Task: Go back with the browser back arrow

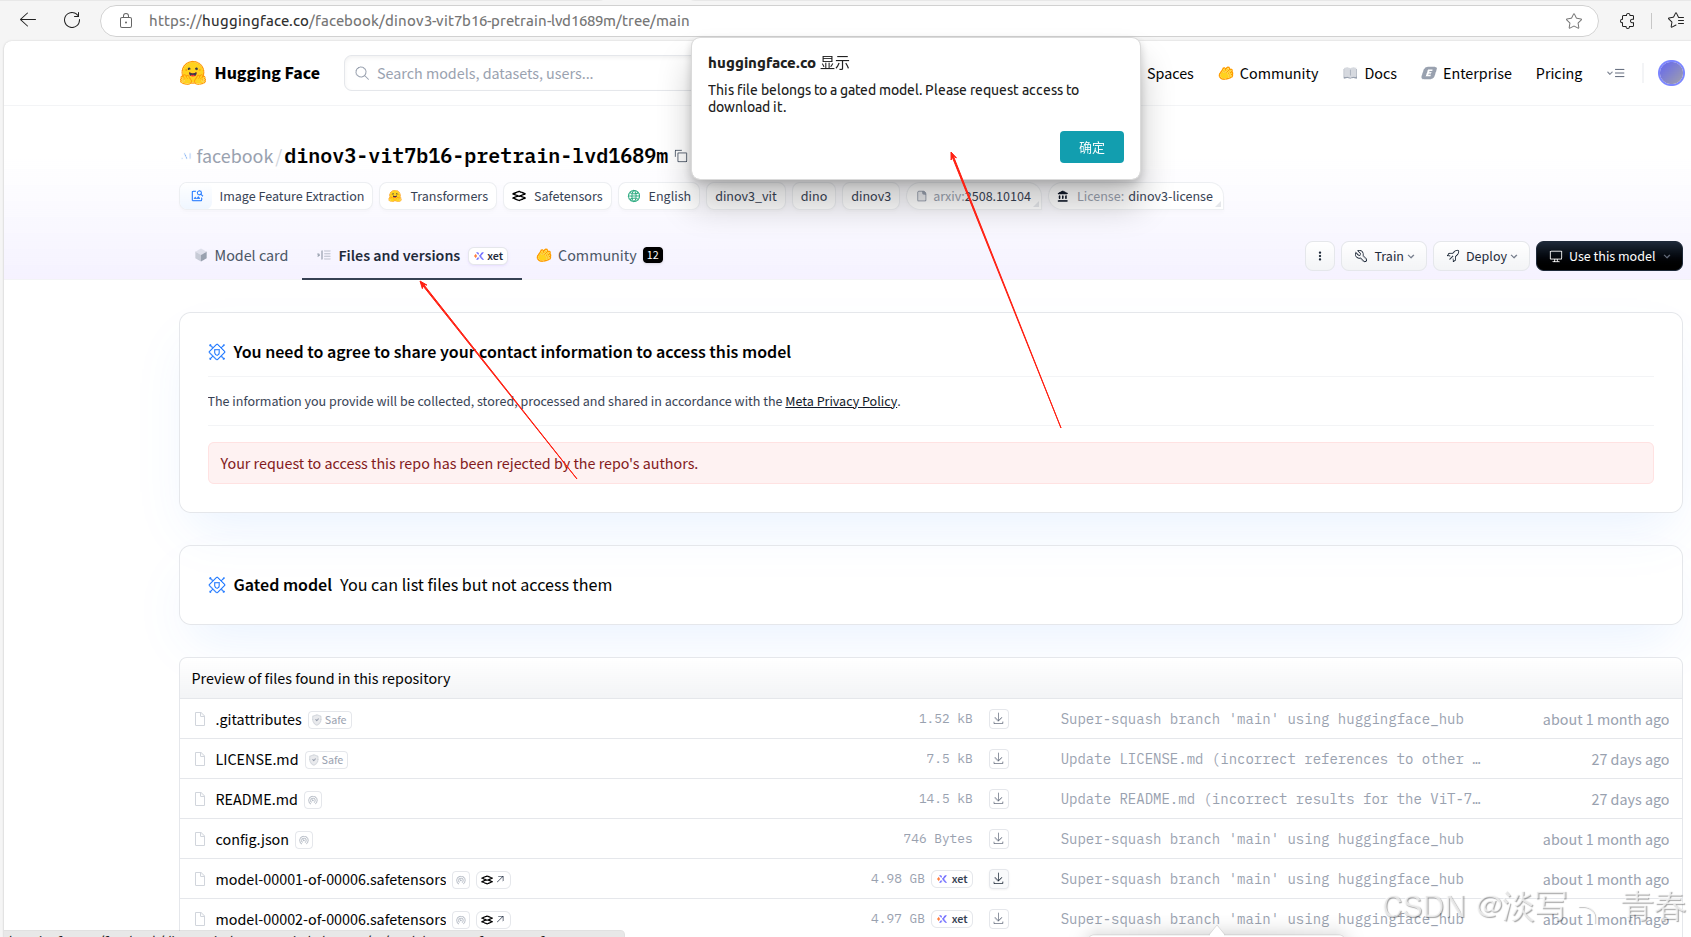Action: click(28, 20)
